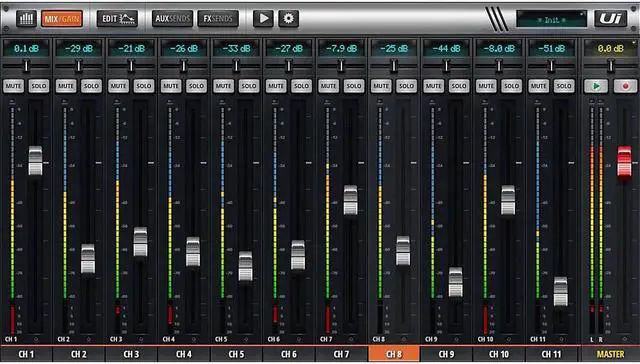
Task: Switch to FX SENDS view
Action: point(218,19)
